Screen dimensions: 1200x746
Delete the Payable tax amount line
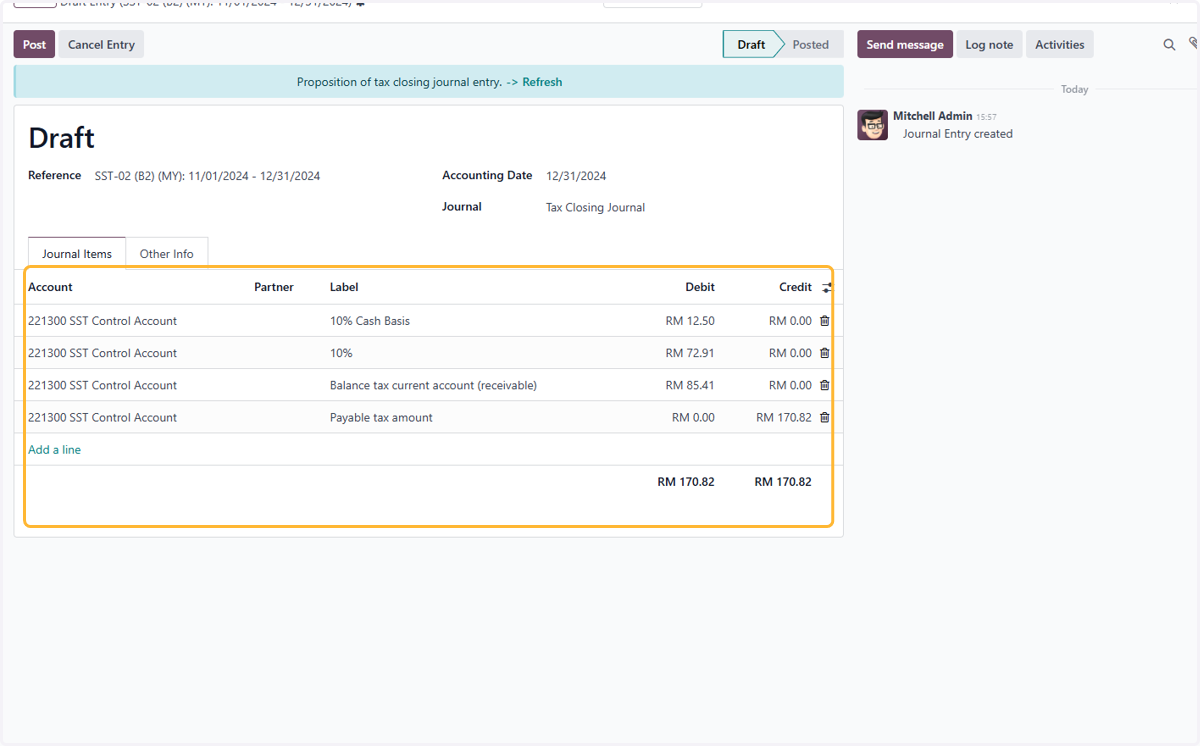tap(824, 417)
